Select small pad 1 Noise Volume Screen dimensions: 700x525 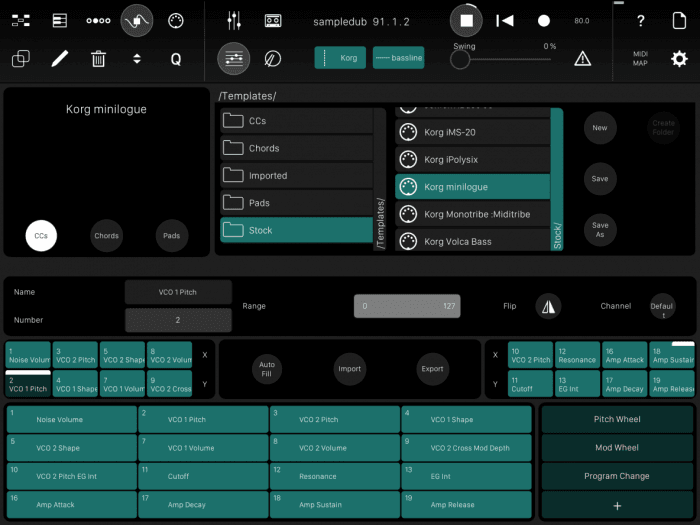point(28,355)
